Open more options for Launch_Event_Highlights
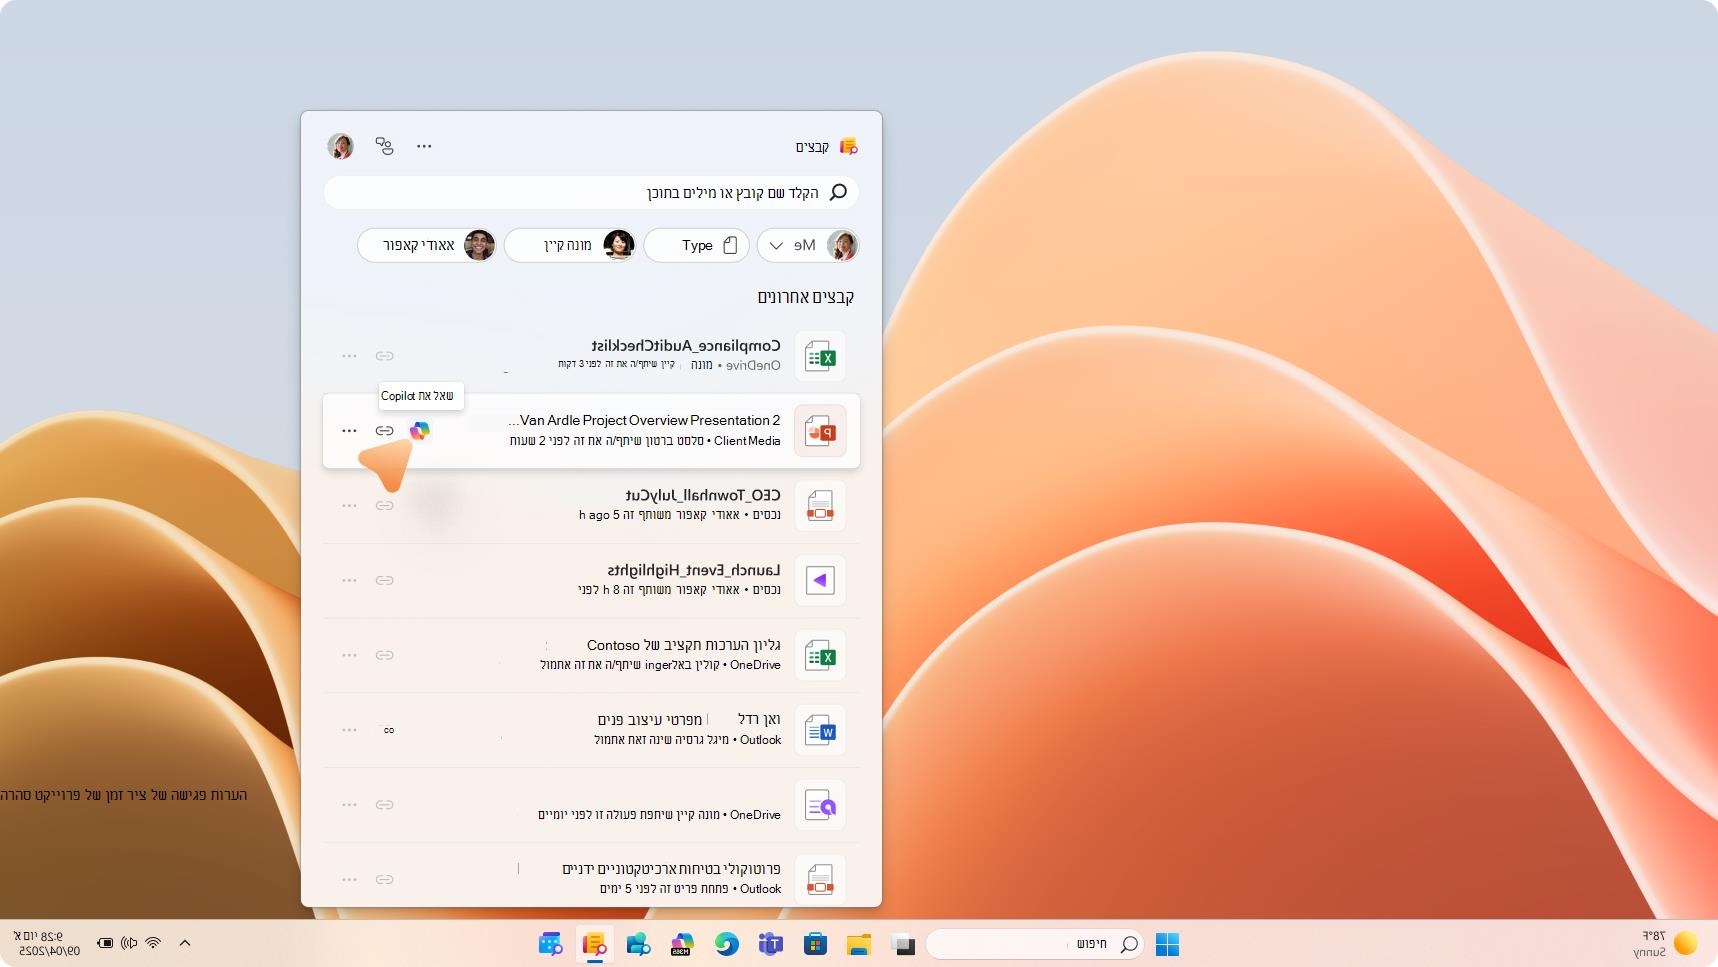 click(x=349, y=580)
